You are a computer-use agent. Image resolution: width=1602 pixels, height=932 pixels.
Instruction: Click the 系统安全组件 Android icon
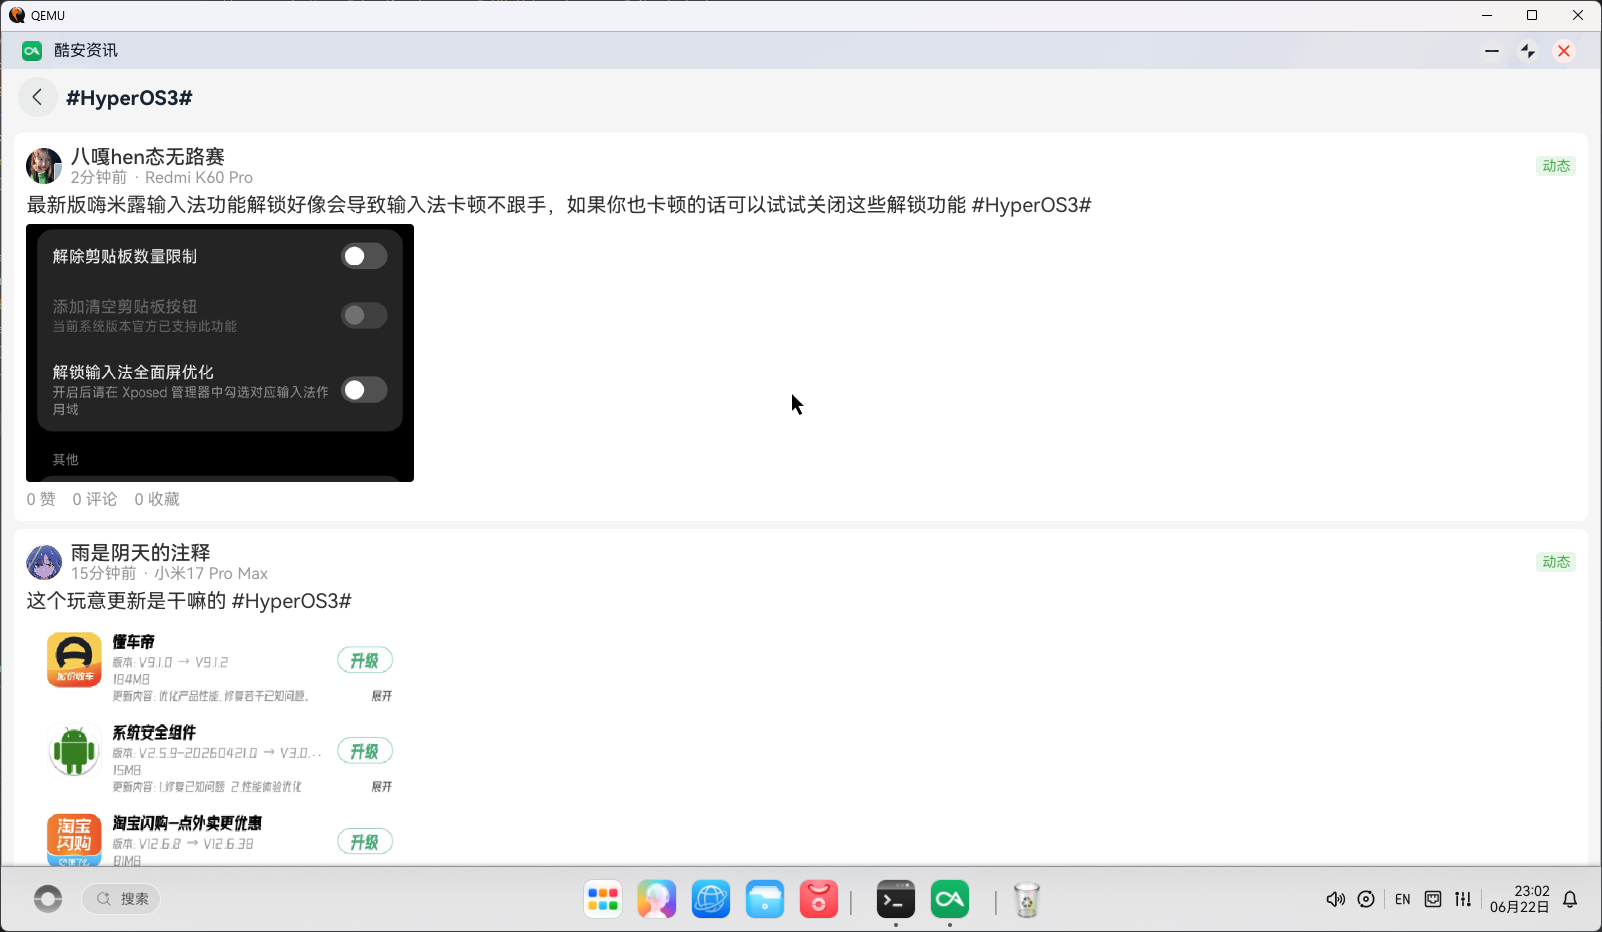(74, 751)
